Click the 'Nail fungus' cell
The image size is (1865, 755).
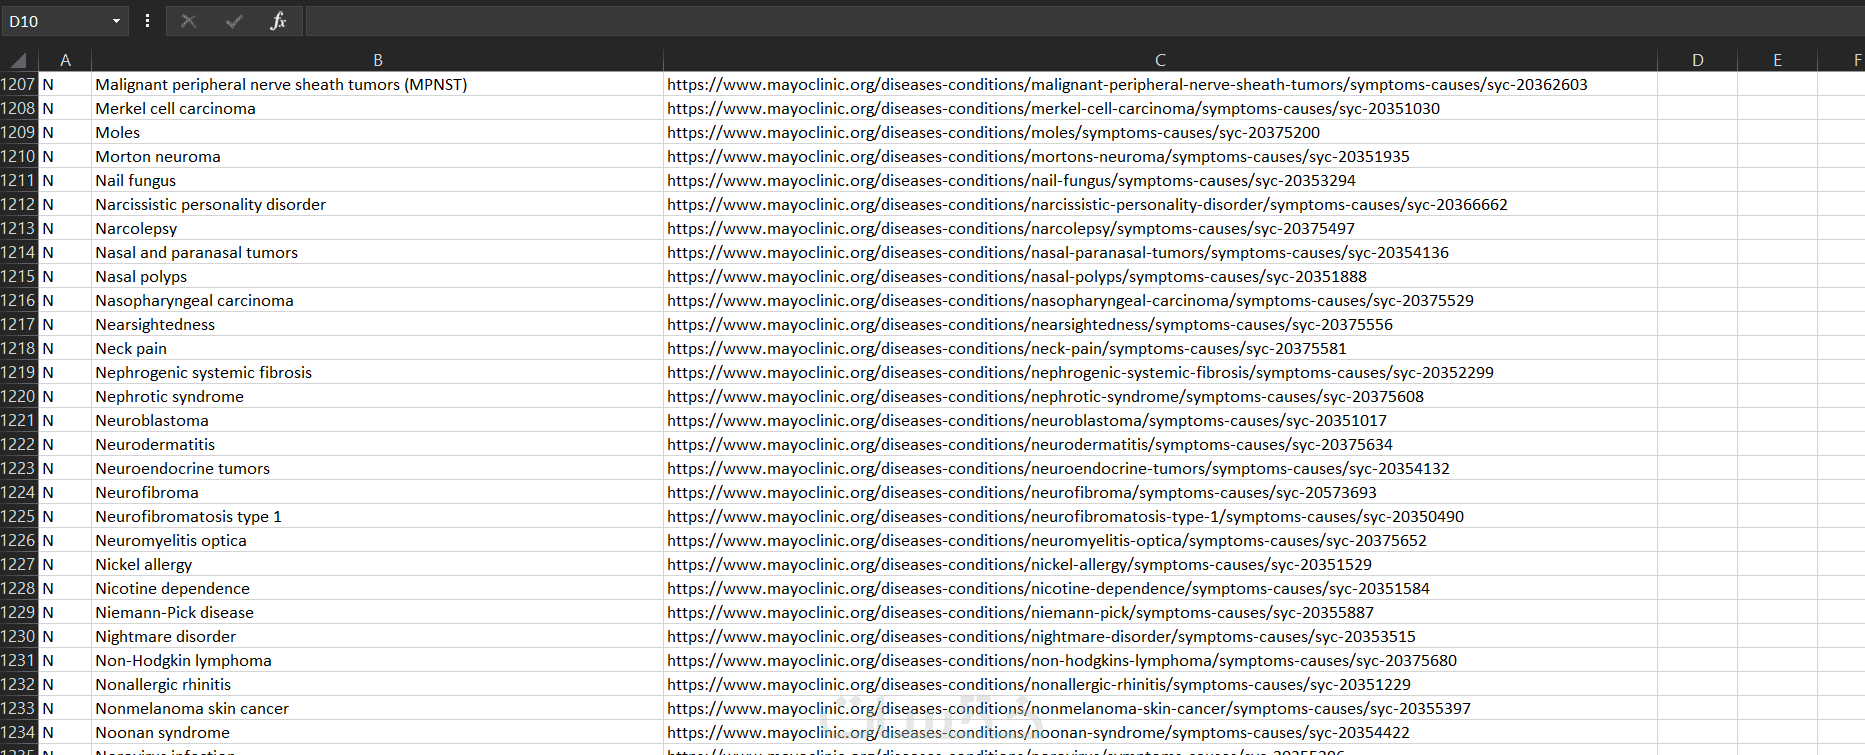click(x=377, y=180)
